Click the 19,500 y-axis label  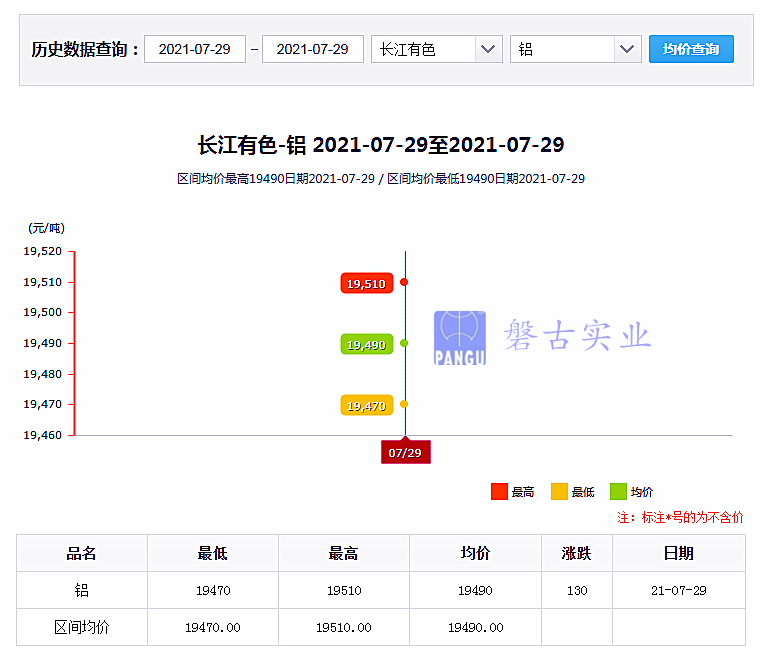(43, 312)
